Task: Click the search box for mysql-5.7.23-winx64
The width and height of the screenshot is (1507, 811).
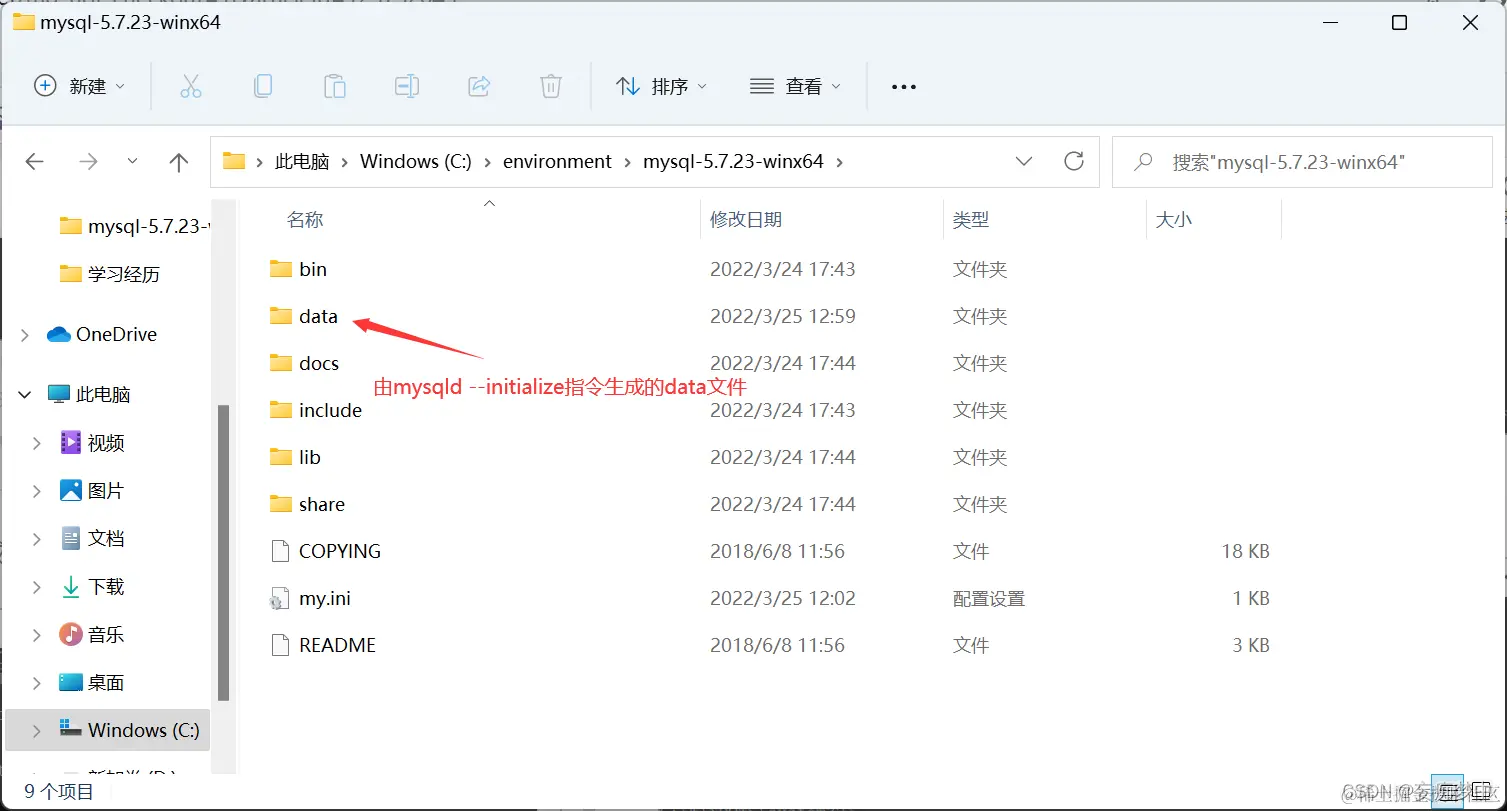Action: pos(1302,162)
